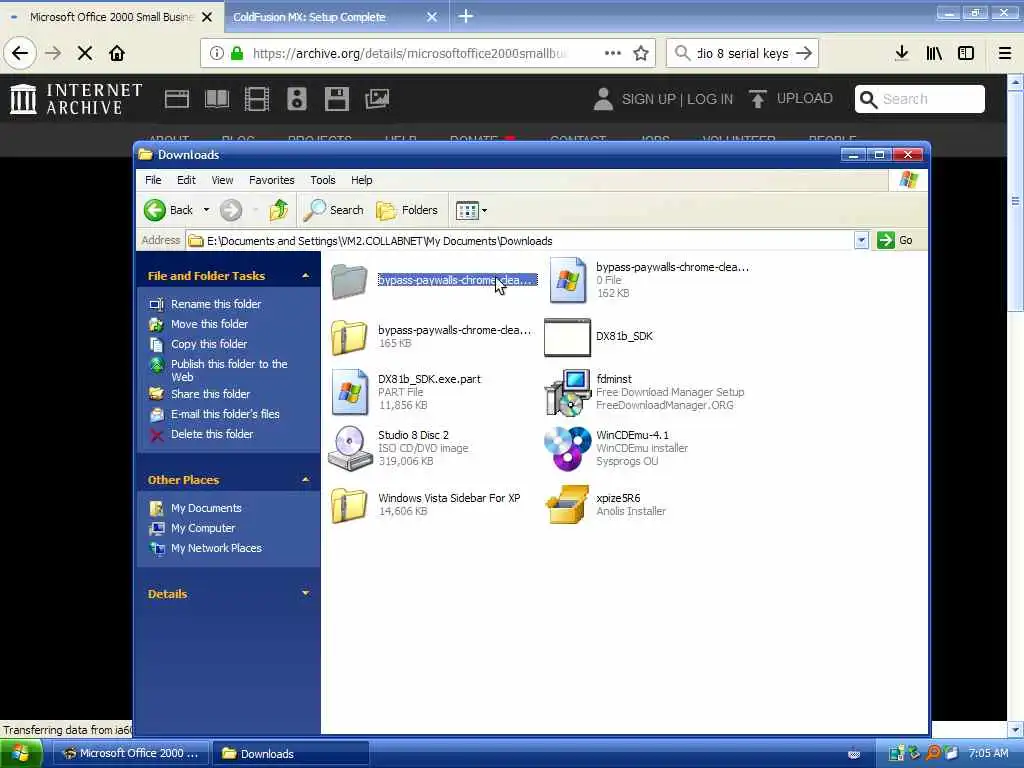This screenshot has height=768, width=1024.
Task: Open the Help menu in Downloads window
Action: pyautogui.click(x=361, y=180)
